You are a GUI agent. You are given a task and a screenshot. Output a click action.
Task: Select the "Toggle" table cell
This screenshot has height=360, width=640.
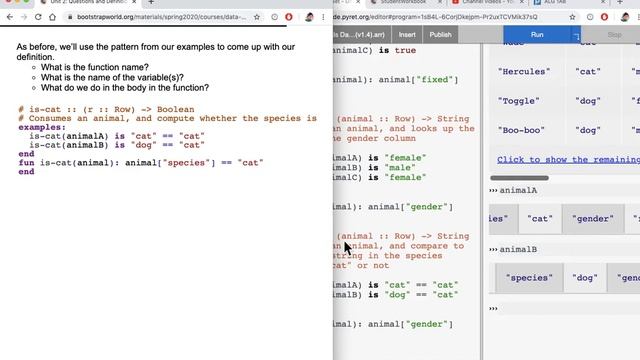[518, 101]
